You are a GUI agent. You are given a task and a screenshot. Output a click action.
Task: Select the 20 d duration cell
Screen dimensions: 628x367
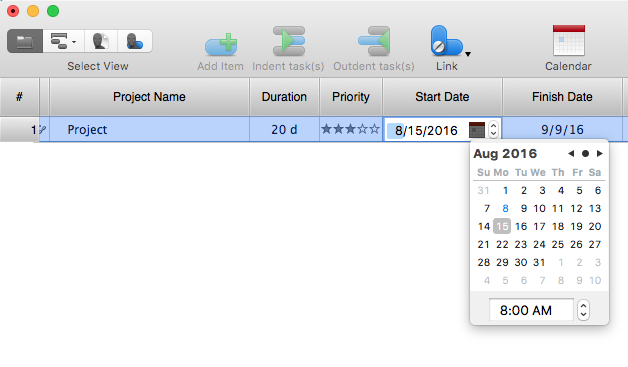pos(284,129)
